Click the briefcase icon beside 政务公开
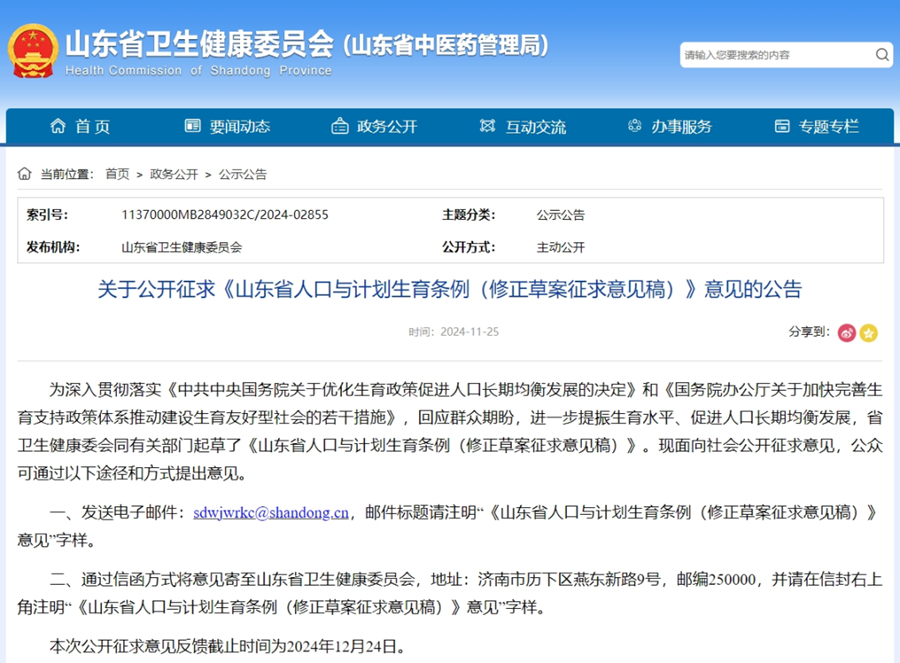The image size is (900, 663). [x=340, y=126]
